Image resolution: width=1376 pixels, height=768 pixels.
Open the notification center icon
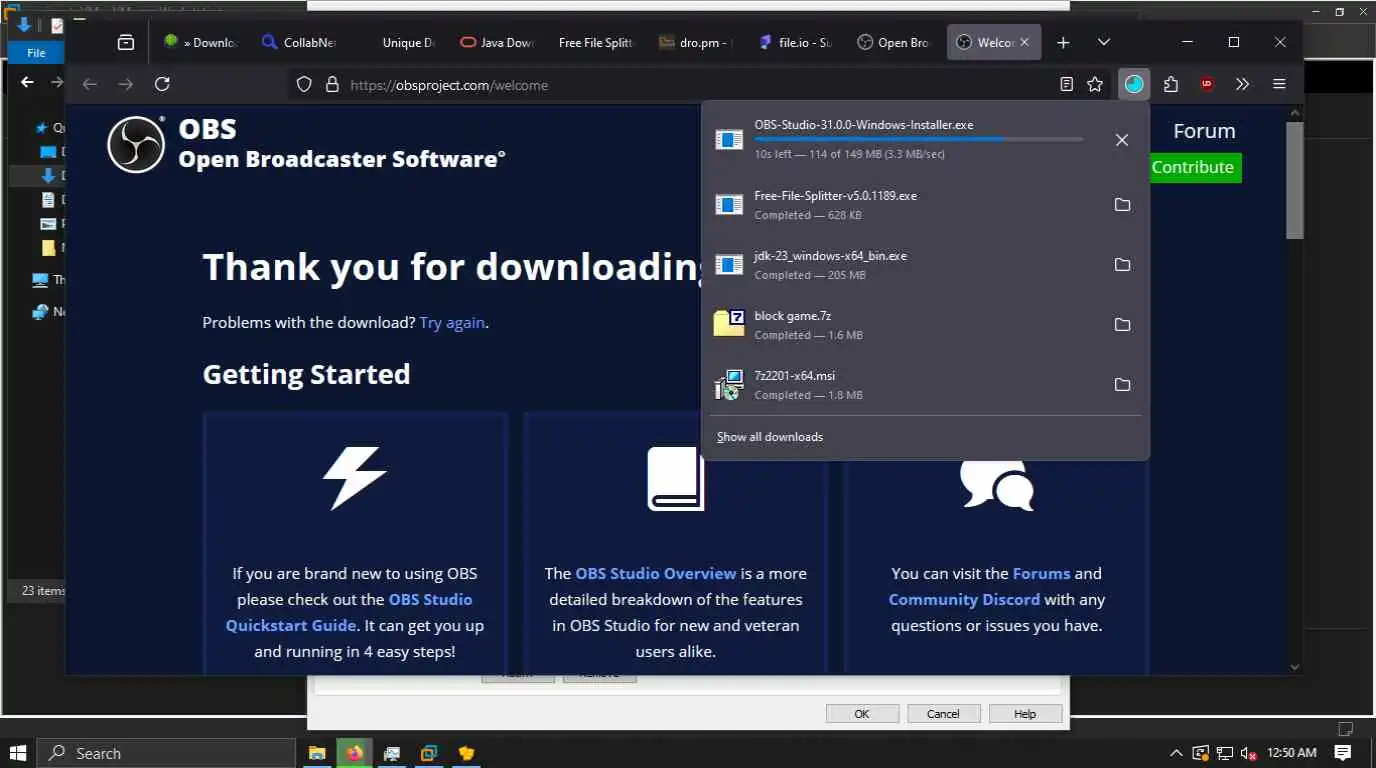[1343, 753]
